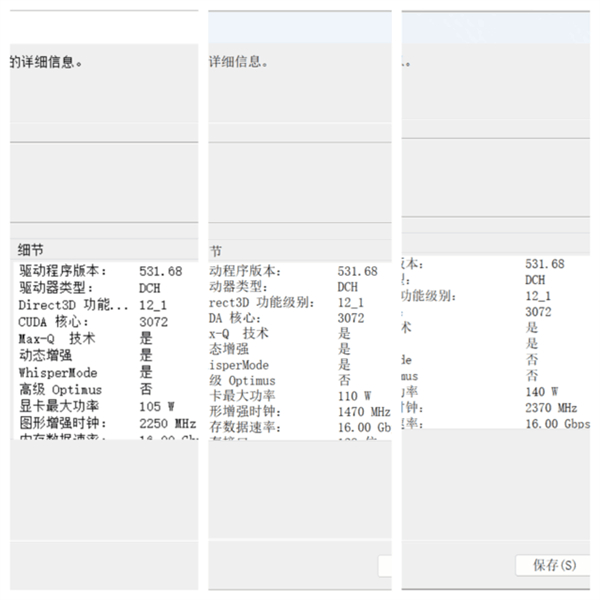The height and width of the screenshot is (600, 600).
Task: Click the 3072 value beside 'CUDA 核心:'
Action: click(153, 322)
